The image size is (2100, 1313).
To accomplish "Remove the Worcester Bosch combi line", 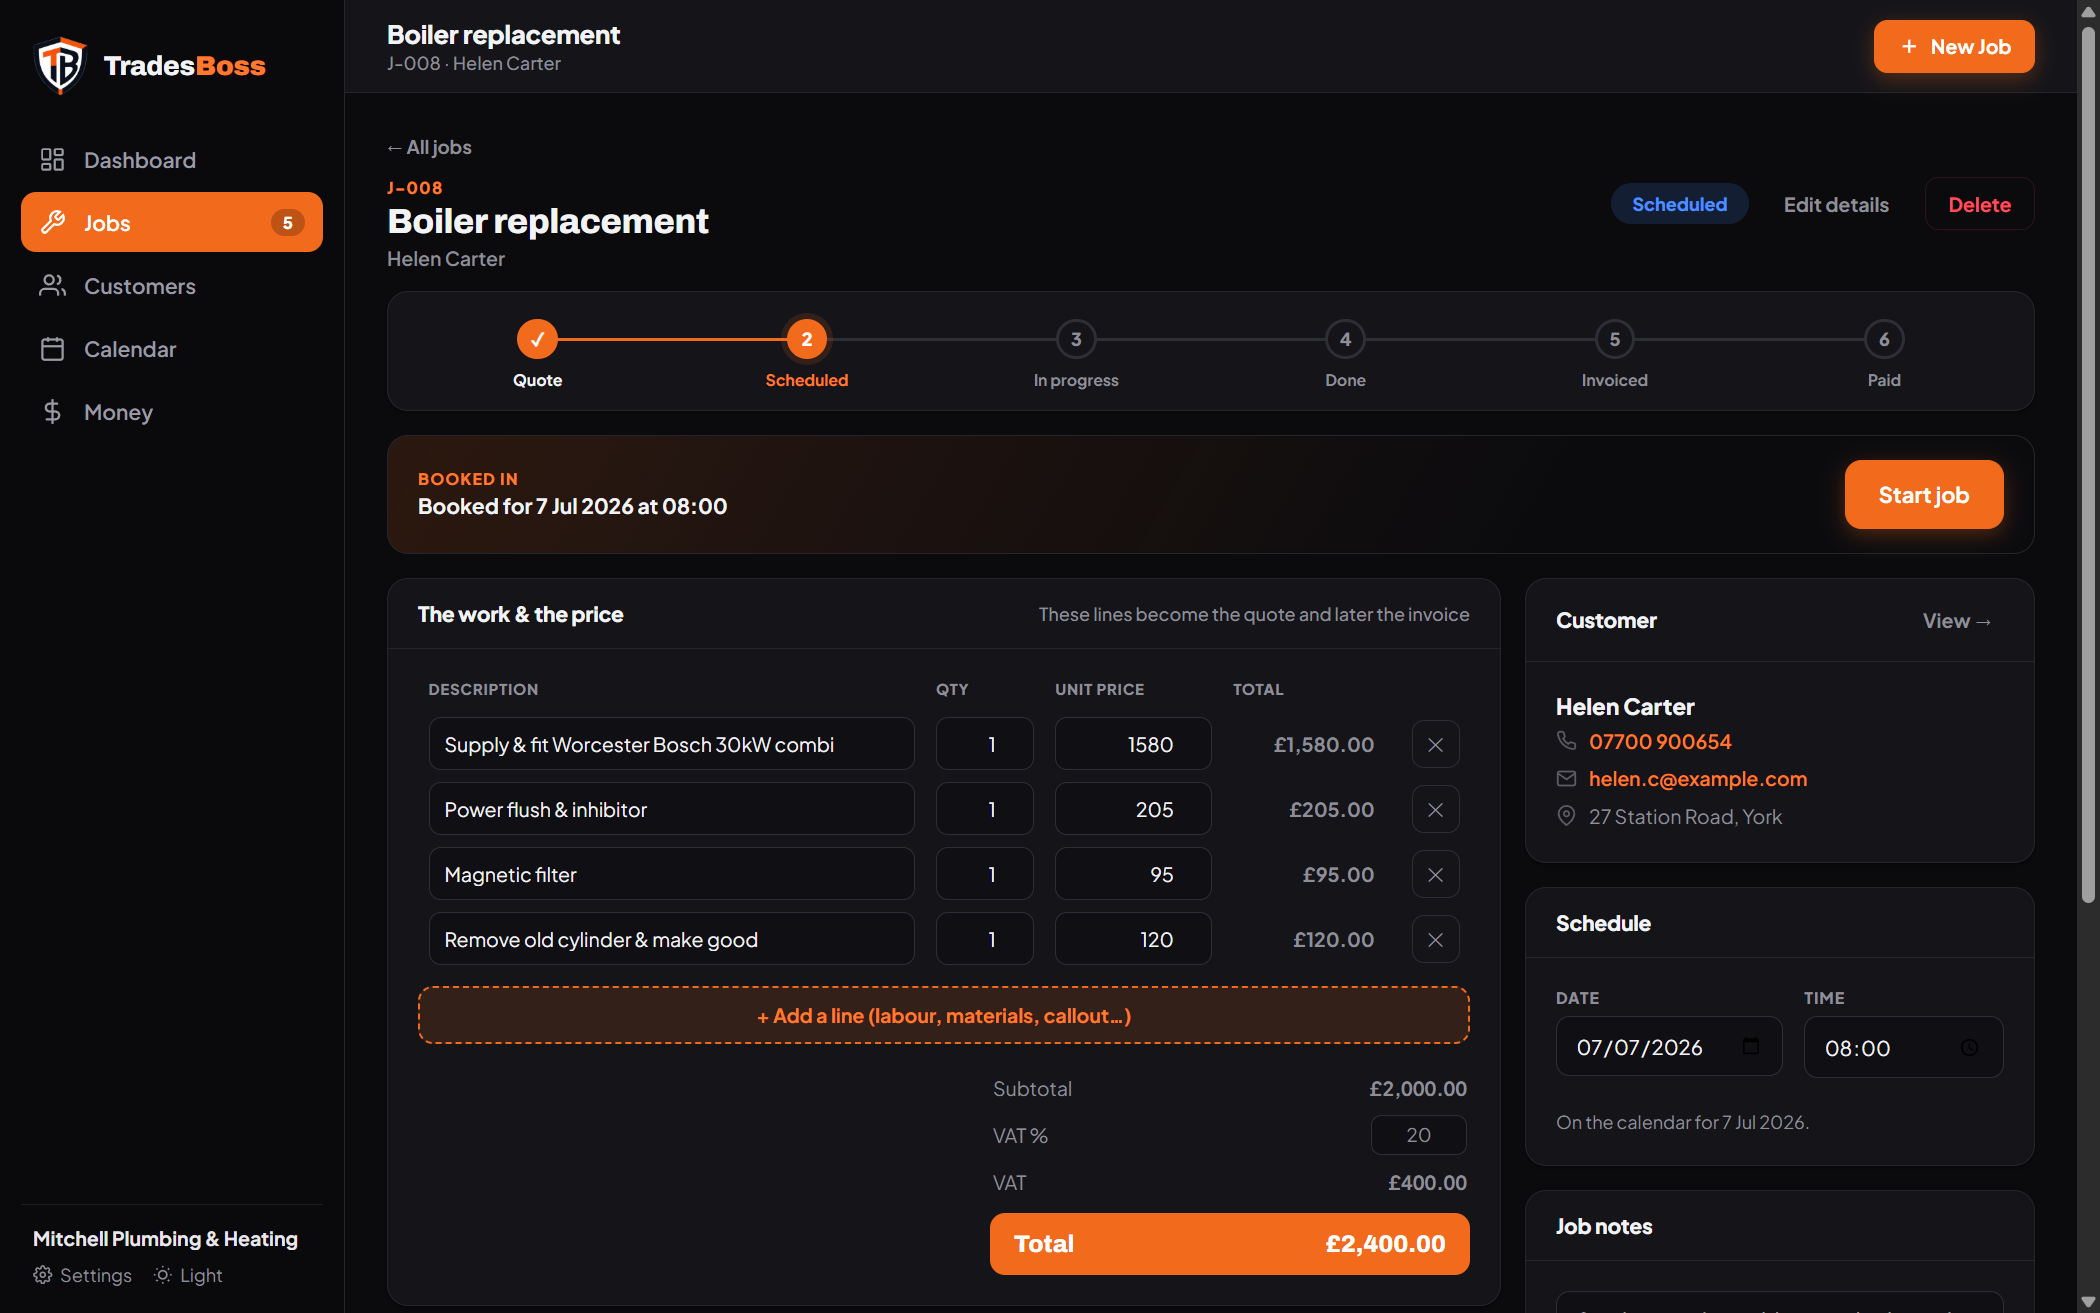I will click(1435, 744).
